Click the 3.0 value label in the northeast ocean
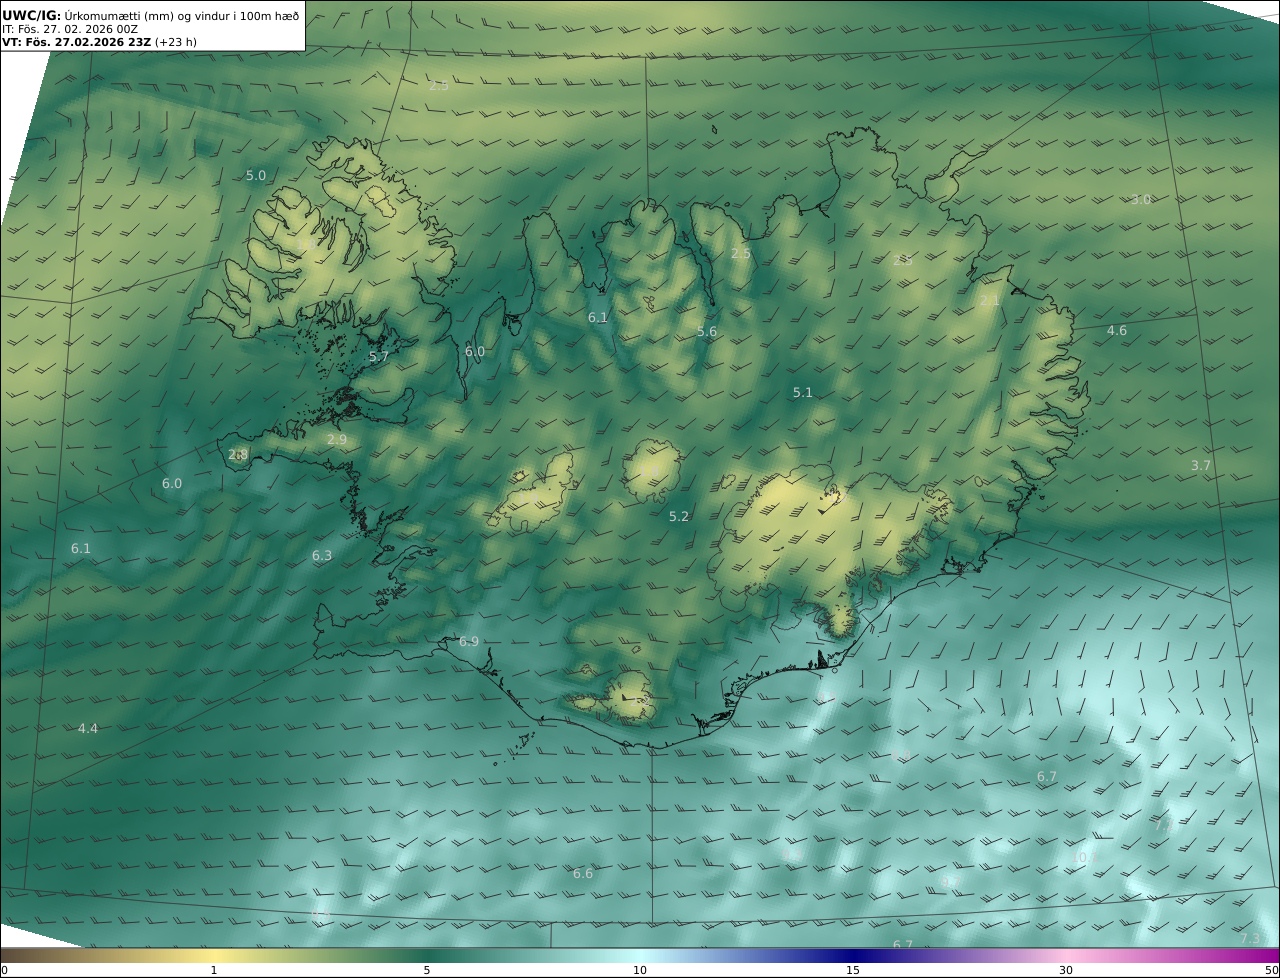Viewport: 1280px width, 978px height. pos(1141,200)
